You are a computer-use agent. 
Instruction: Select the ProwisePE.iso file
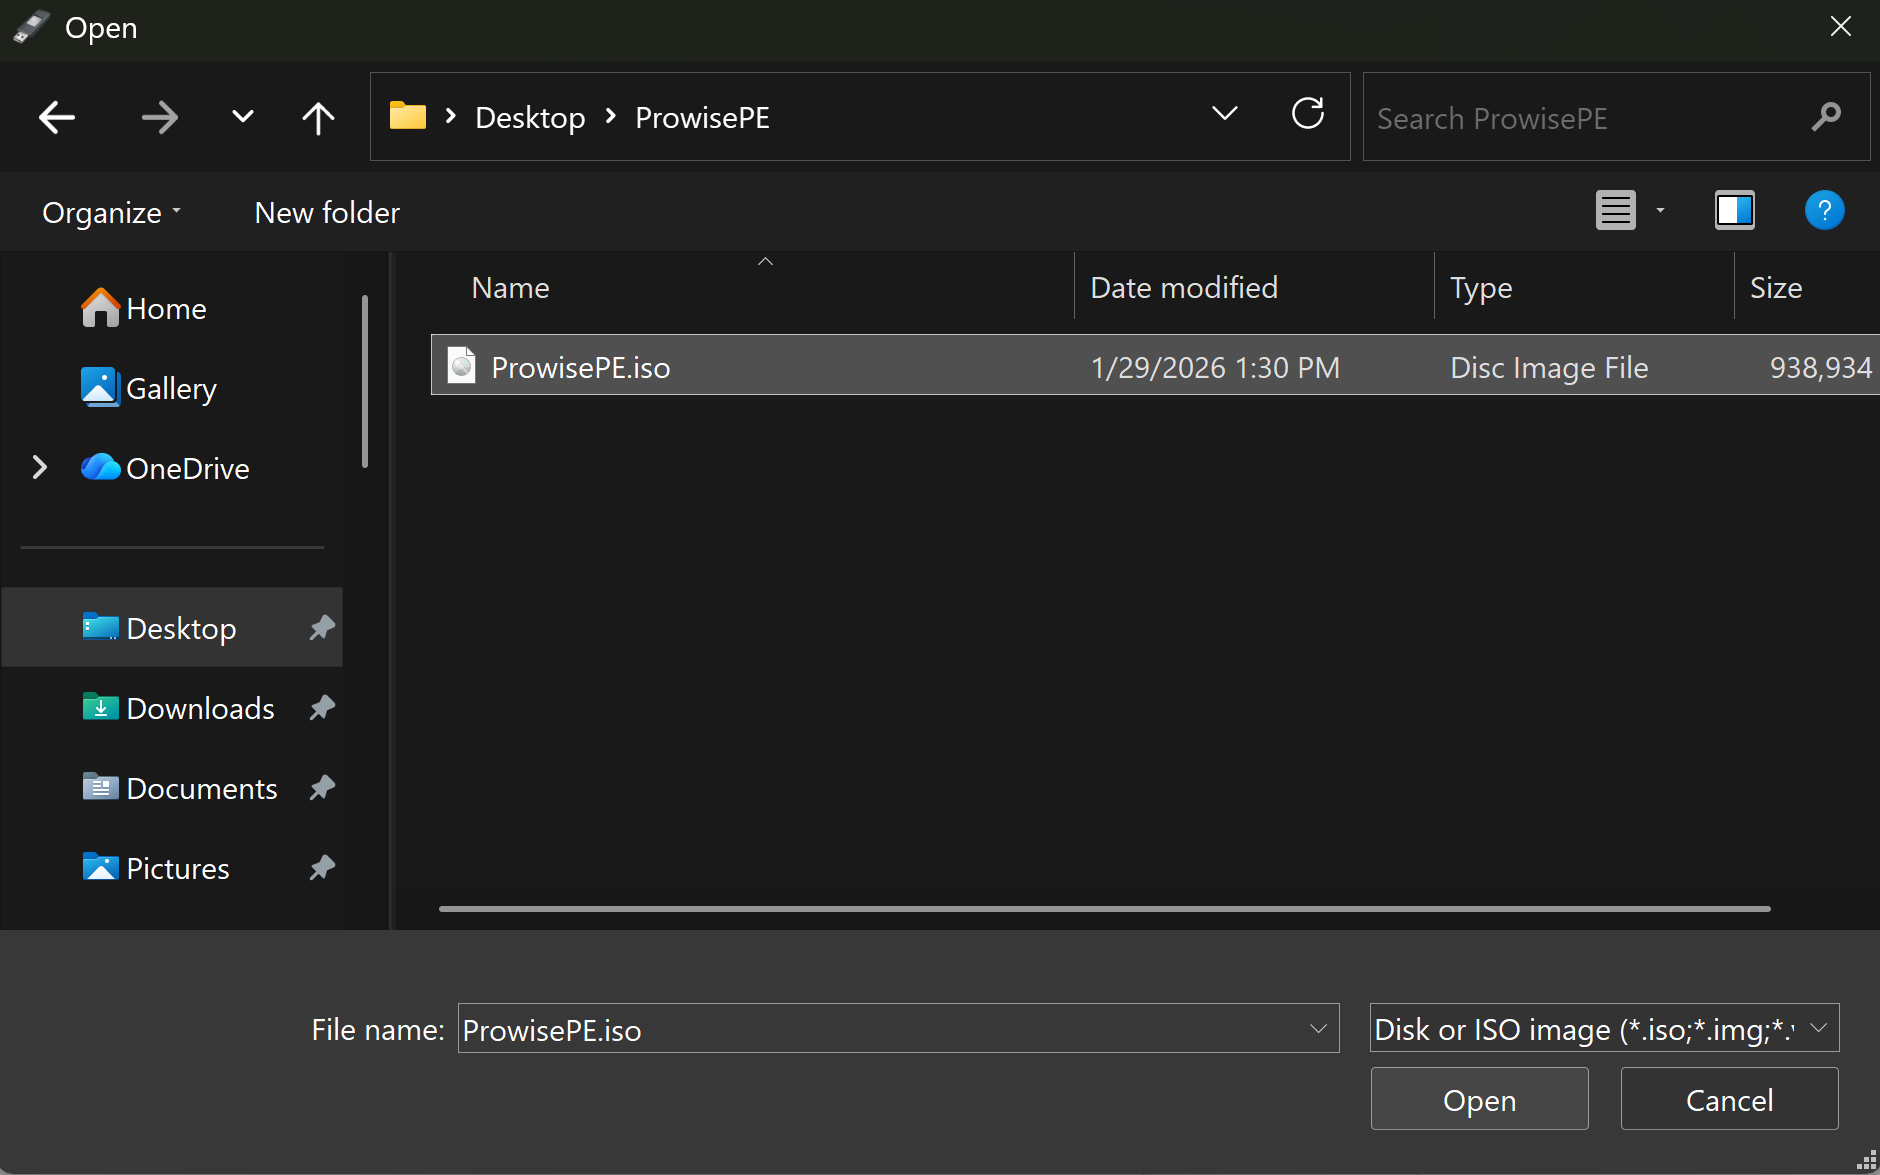tap(580, 367)
